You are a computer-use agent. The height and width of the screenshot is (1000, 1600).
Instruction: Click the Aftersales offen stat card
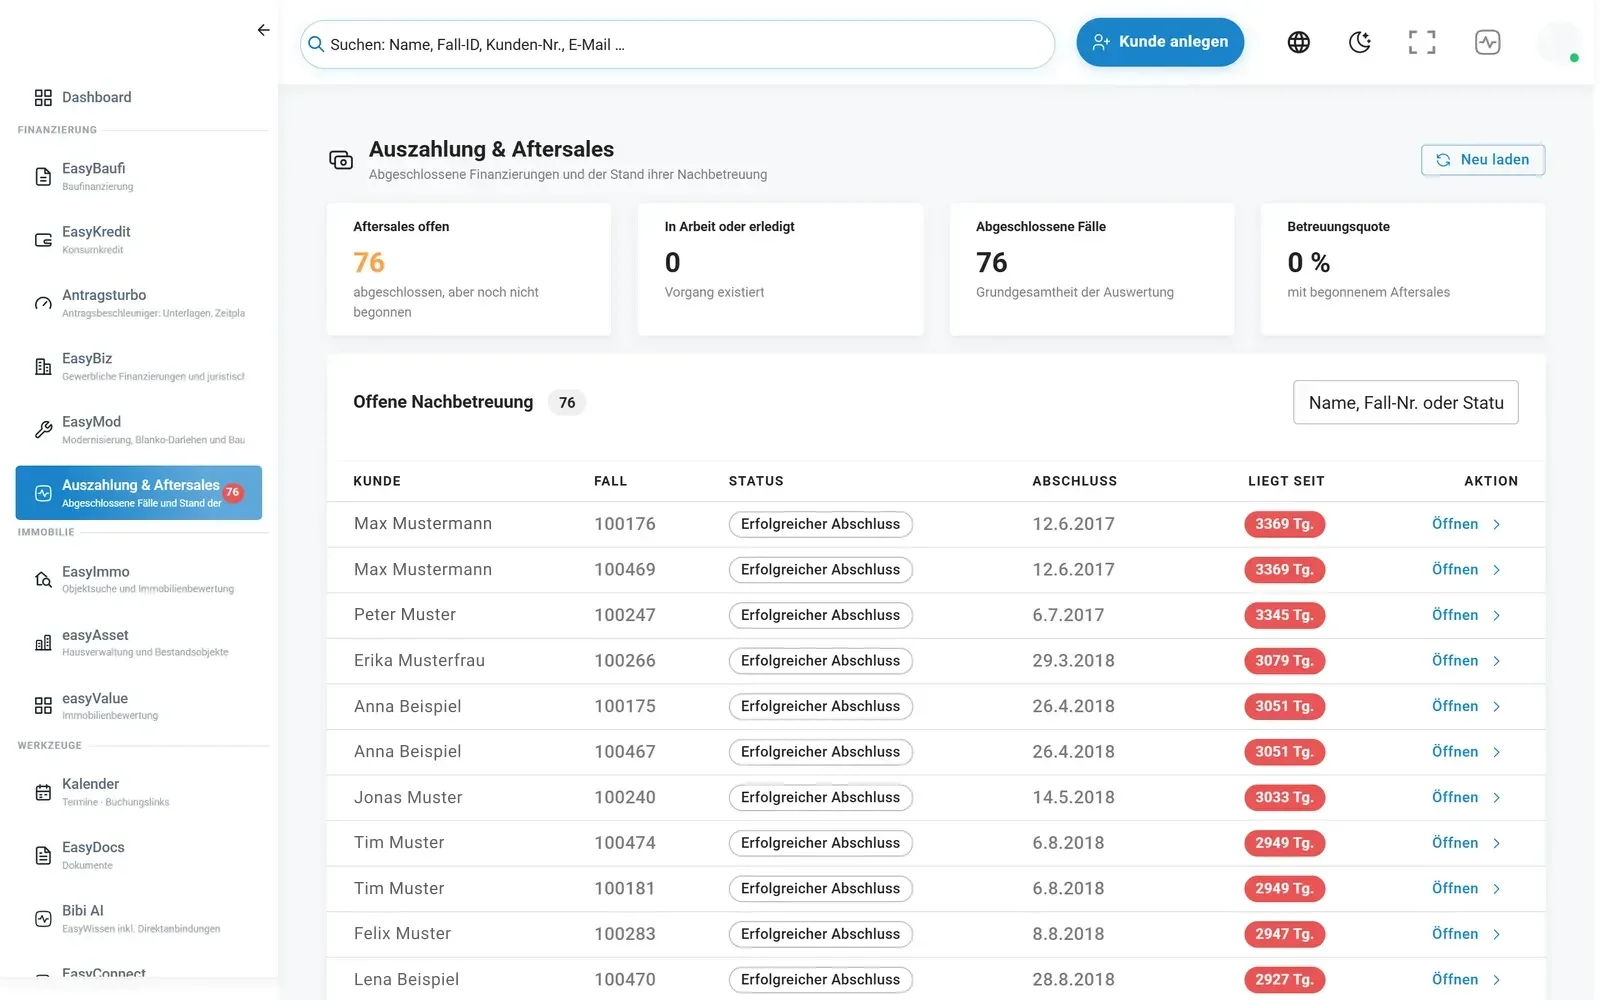(x=468, y=269)
